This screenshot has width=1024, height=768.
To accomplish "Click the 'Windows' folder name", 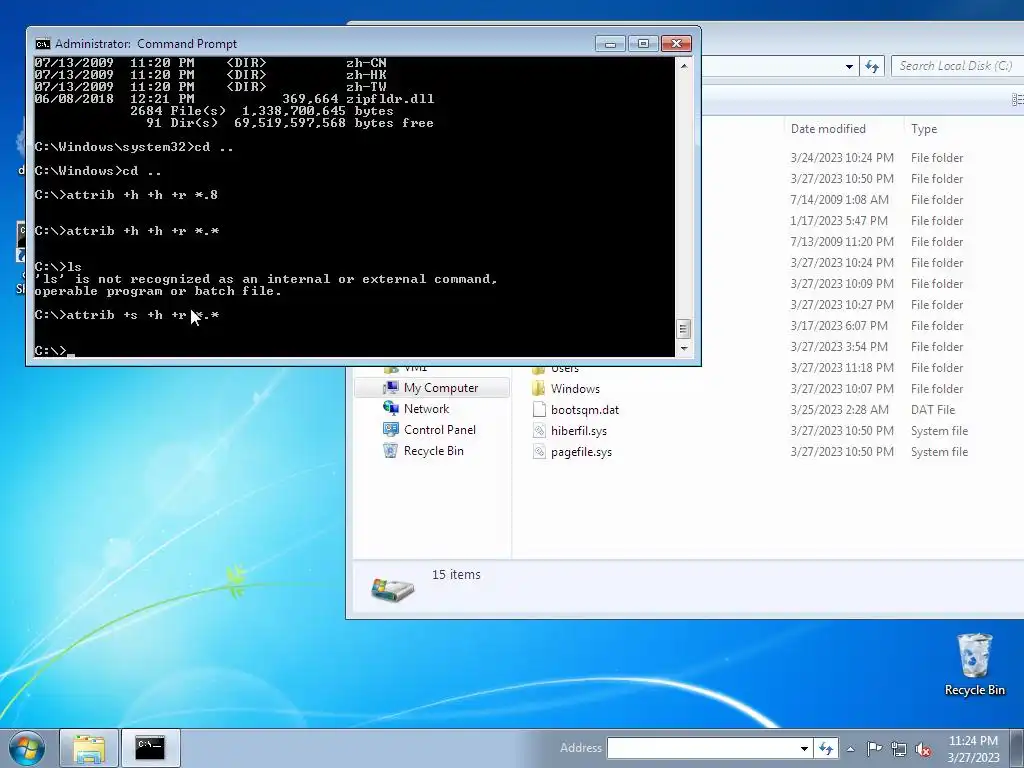I will (575, 389).
